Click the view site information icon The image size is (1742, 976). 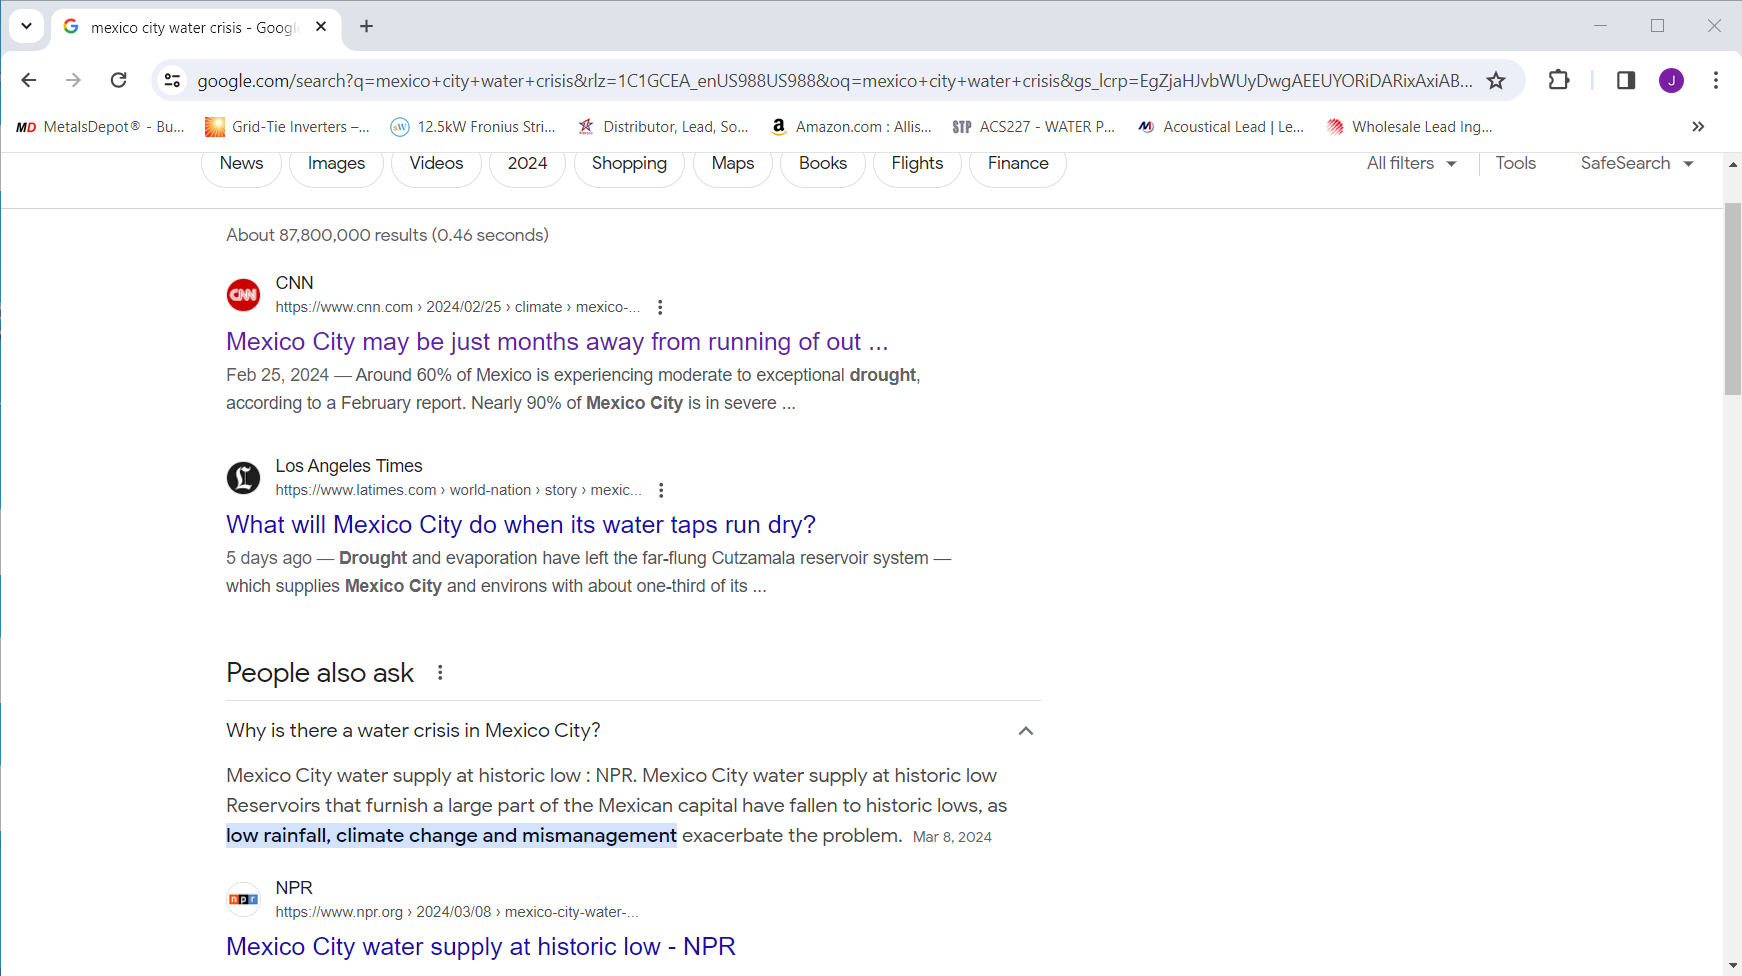click(x=173, y=80)
